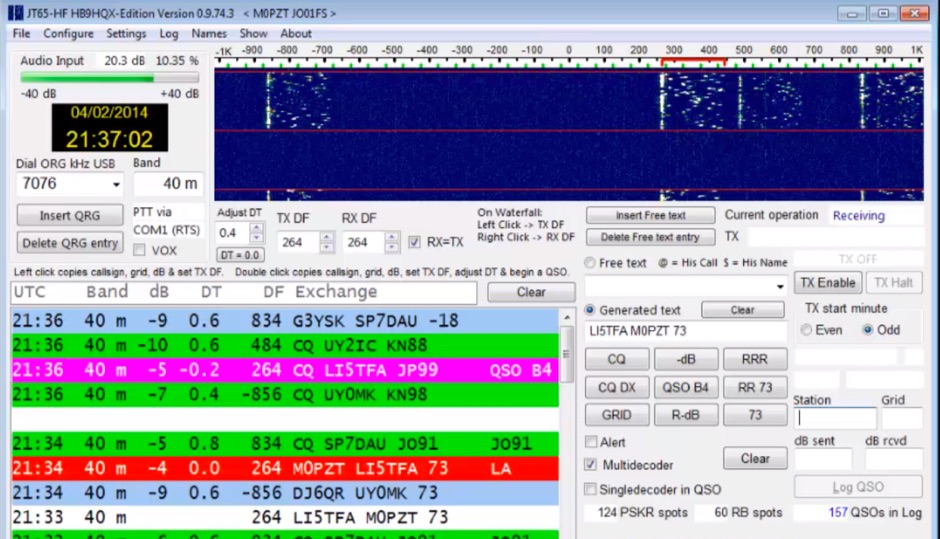Click the R-dB message button
Image resolution: width=940 pixels, height=539 pixels.
[686, 415]
